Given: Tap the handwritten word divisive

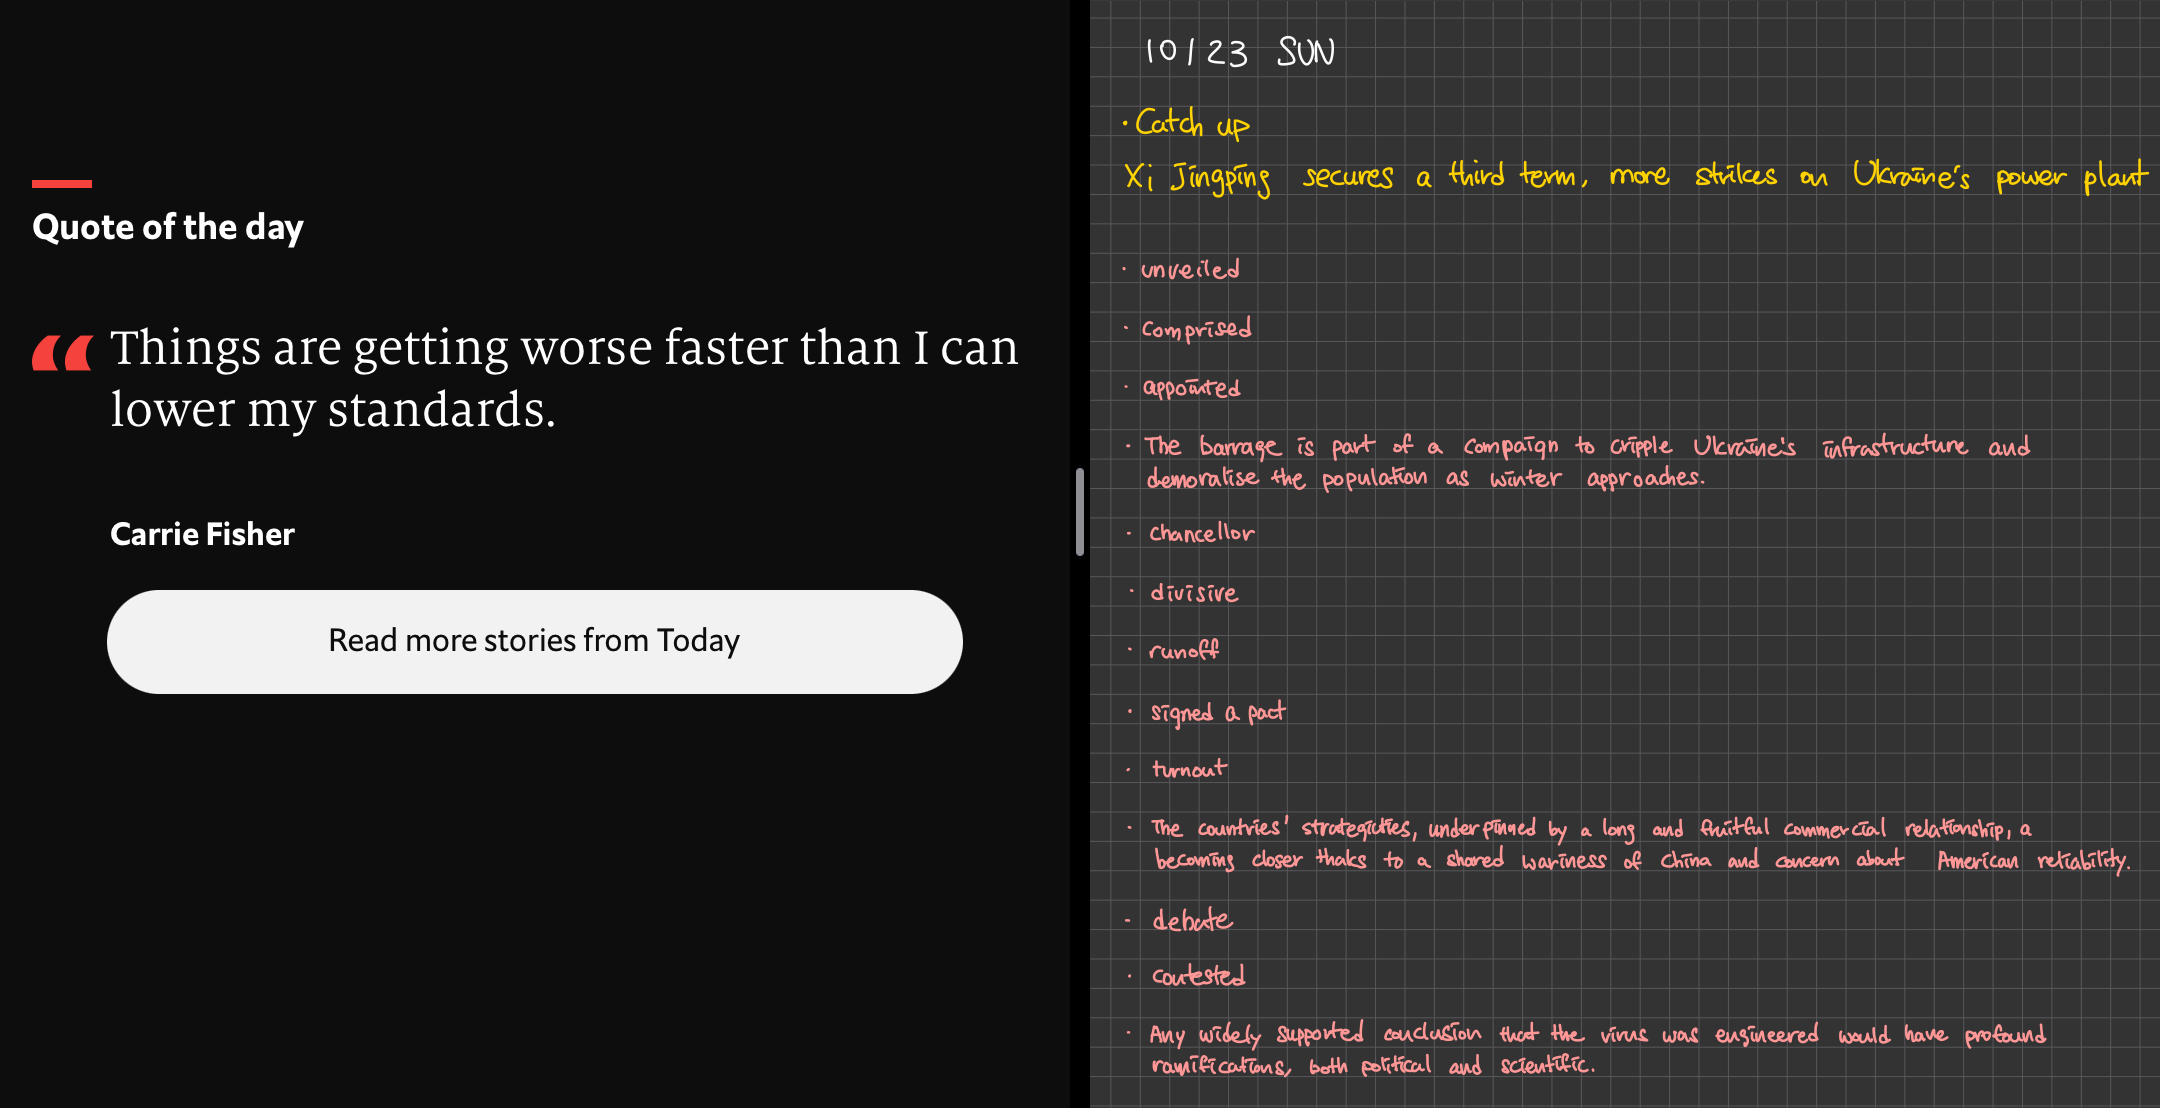Looking at the screenshot, I should pyautogui.click(x=1194, y=593).
